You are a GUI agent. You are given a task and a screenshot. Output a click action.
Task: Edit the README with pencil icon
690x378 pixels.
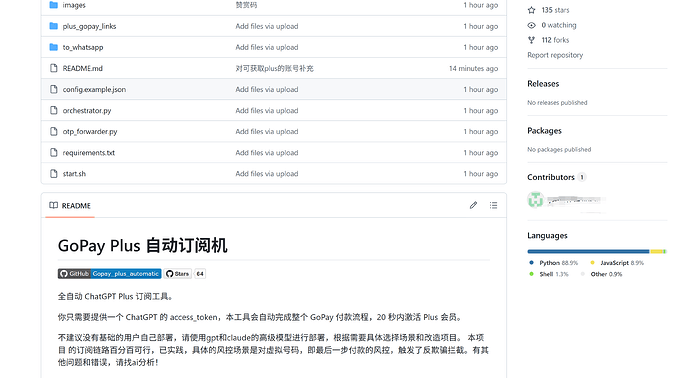[x=473, y=205]
